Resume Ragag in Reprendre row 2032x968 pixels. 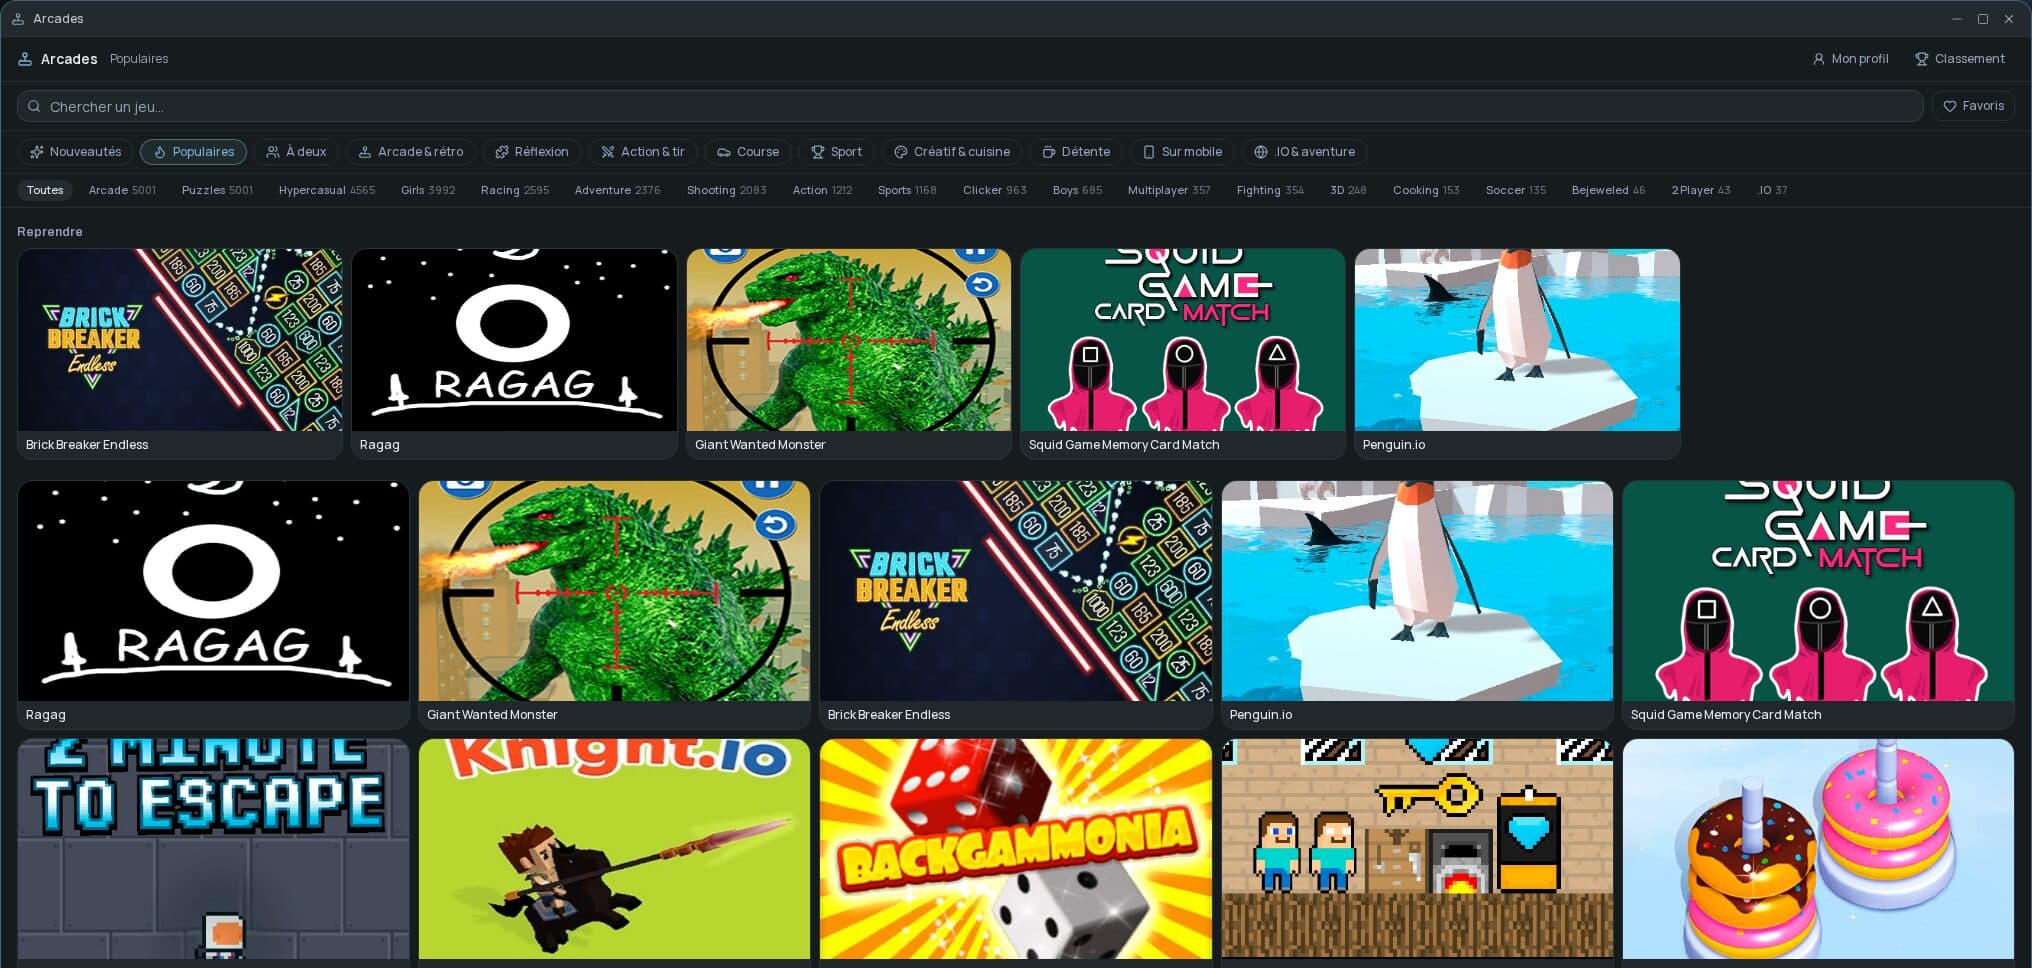[514, 354]
